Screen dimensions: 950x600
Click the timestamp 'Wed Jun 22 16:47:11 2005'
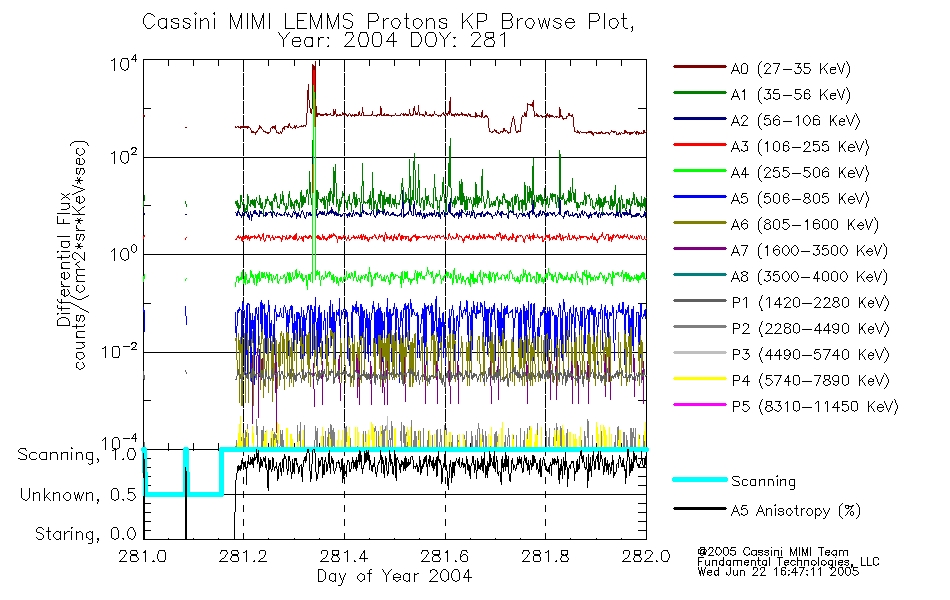[x=778, y=572]
